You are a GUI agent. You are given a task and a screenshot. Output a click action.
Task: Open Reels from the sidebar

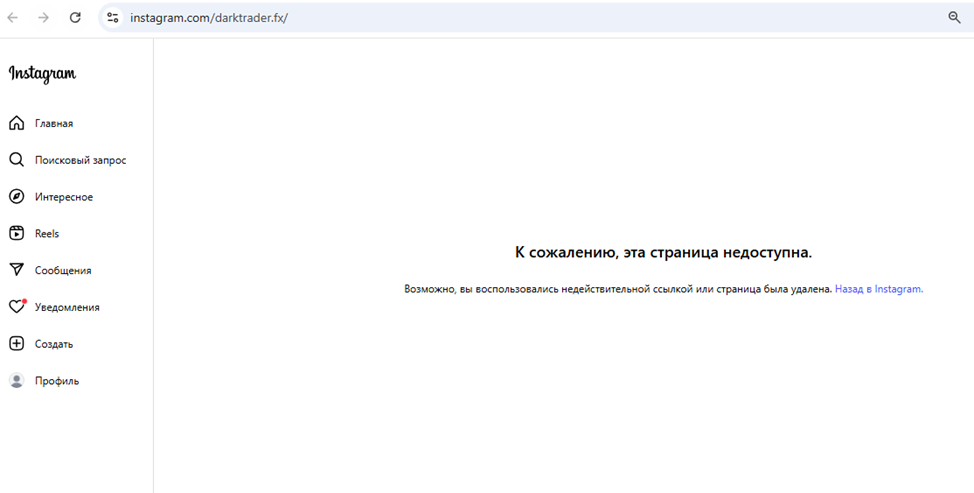point(47,233)
